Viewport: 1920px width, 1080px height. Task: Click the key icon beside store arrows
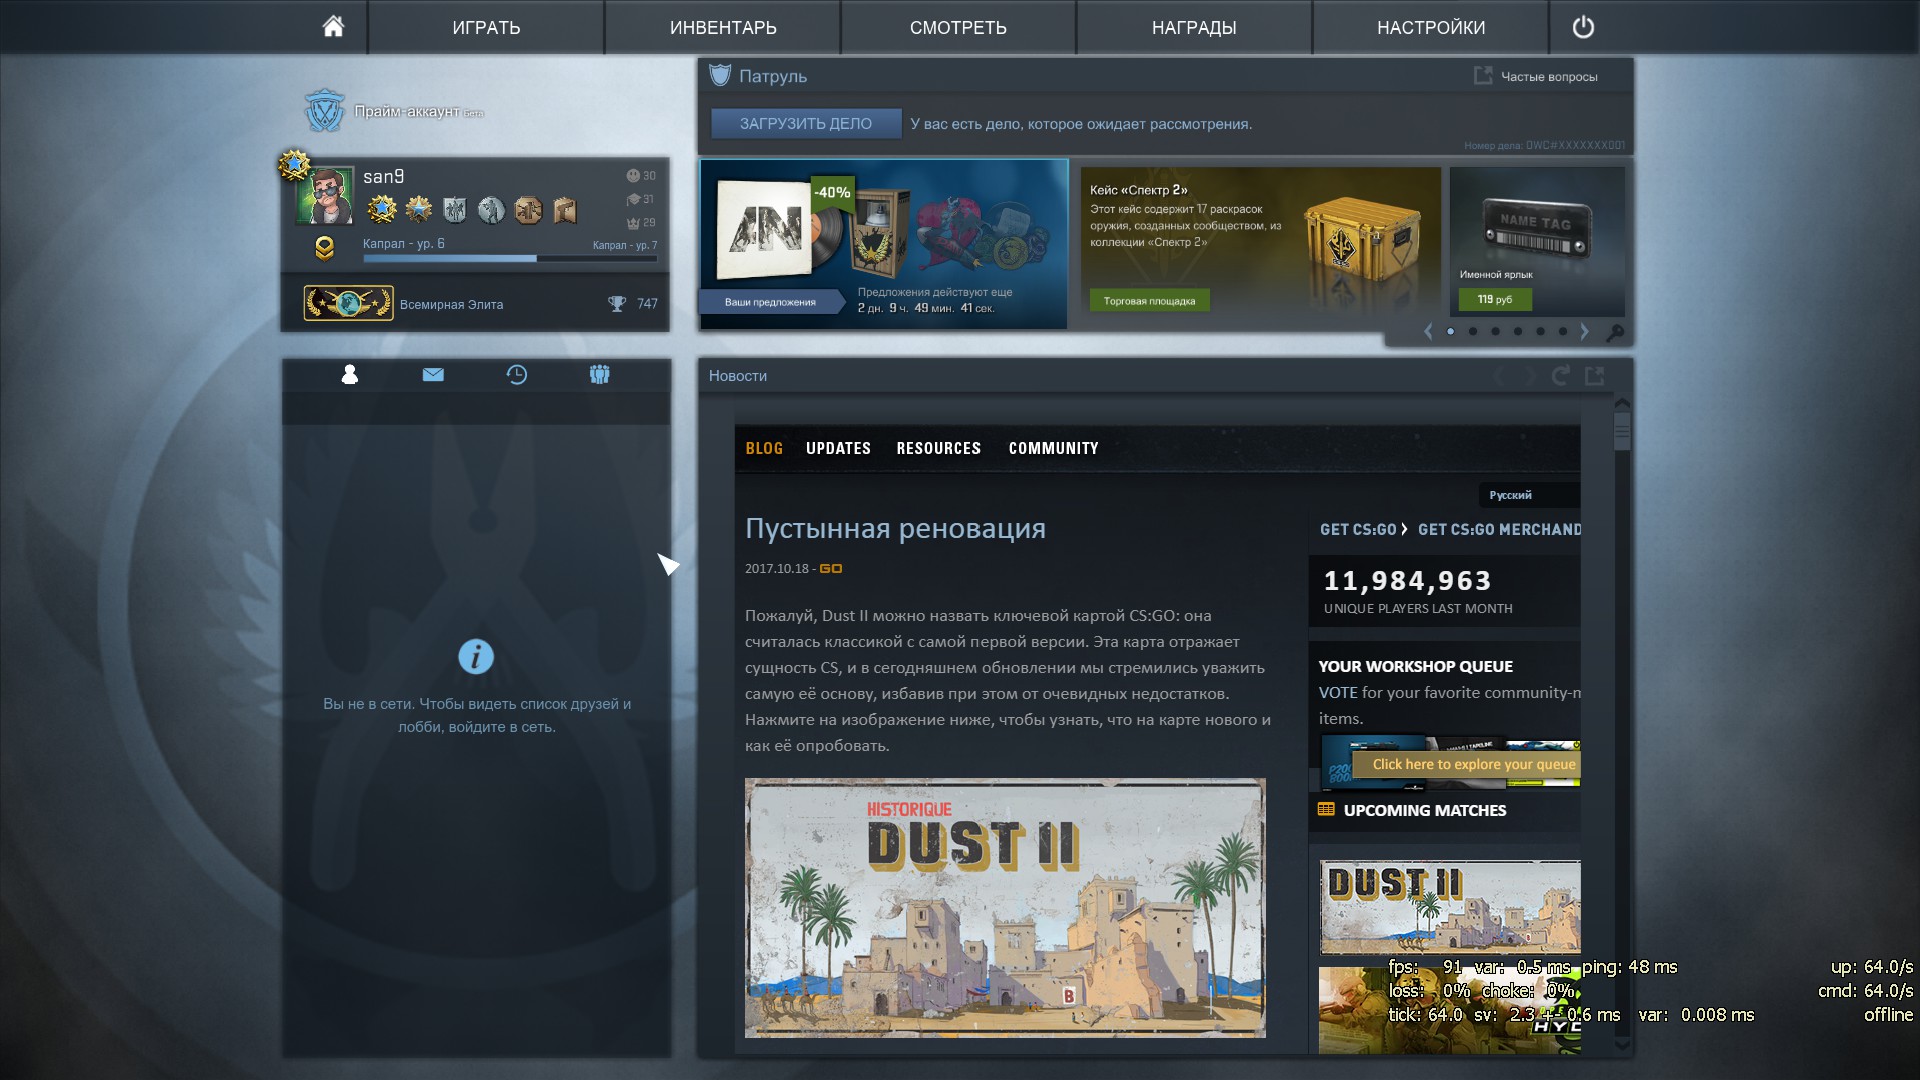(1615, 332)
